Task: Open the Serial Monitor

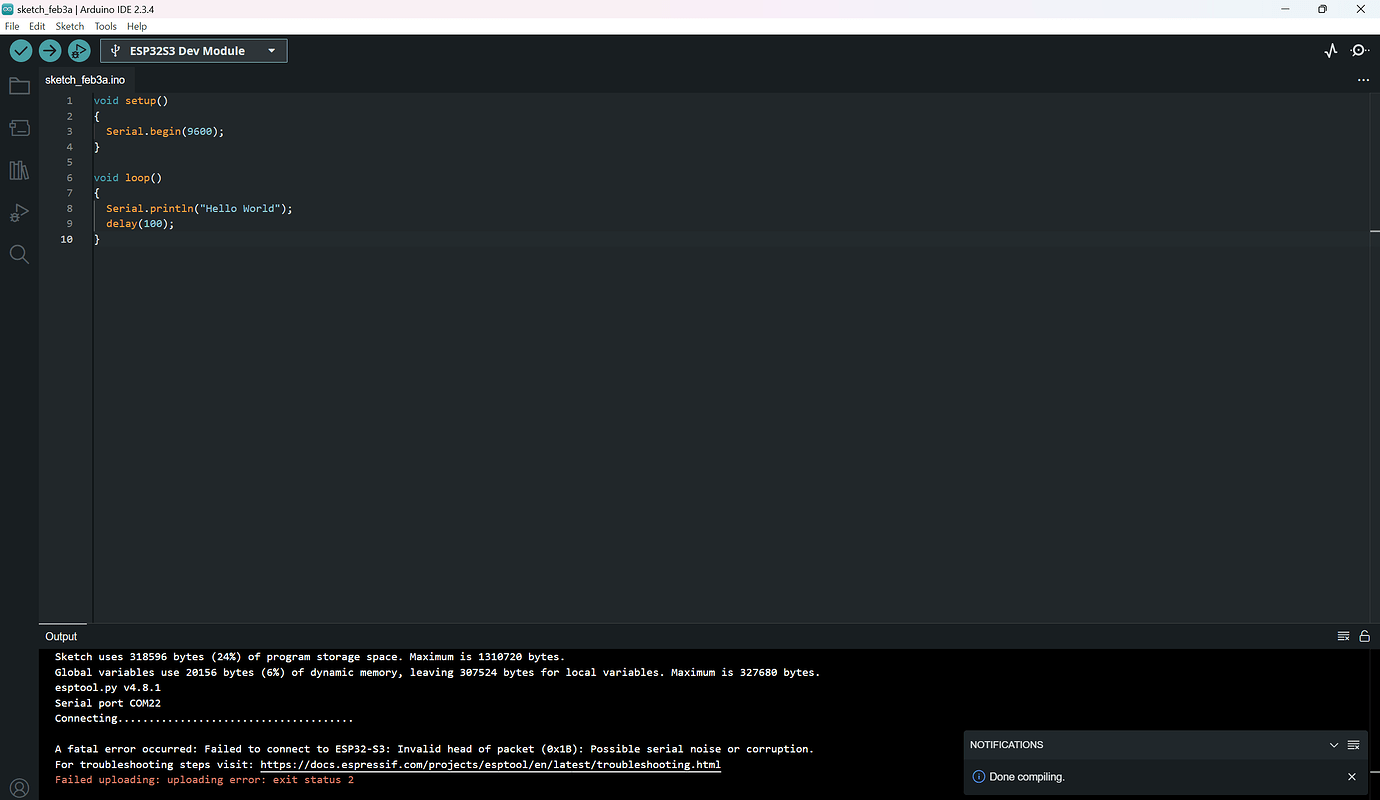Action: click(1360, 50)
